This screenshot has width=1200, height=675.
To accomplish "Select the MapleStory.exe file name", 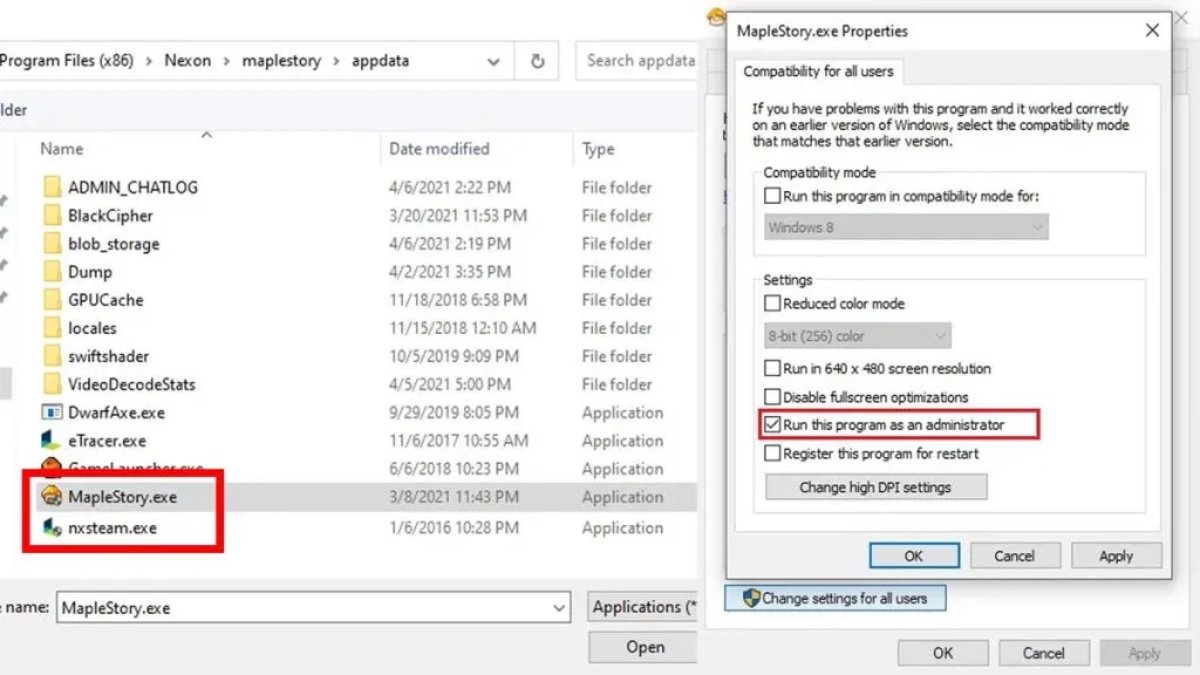I will click(x=122, y=497).
